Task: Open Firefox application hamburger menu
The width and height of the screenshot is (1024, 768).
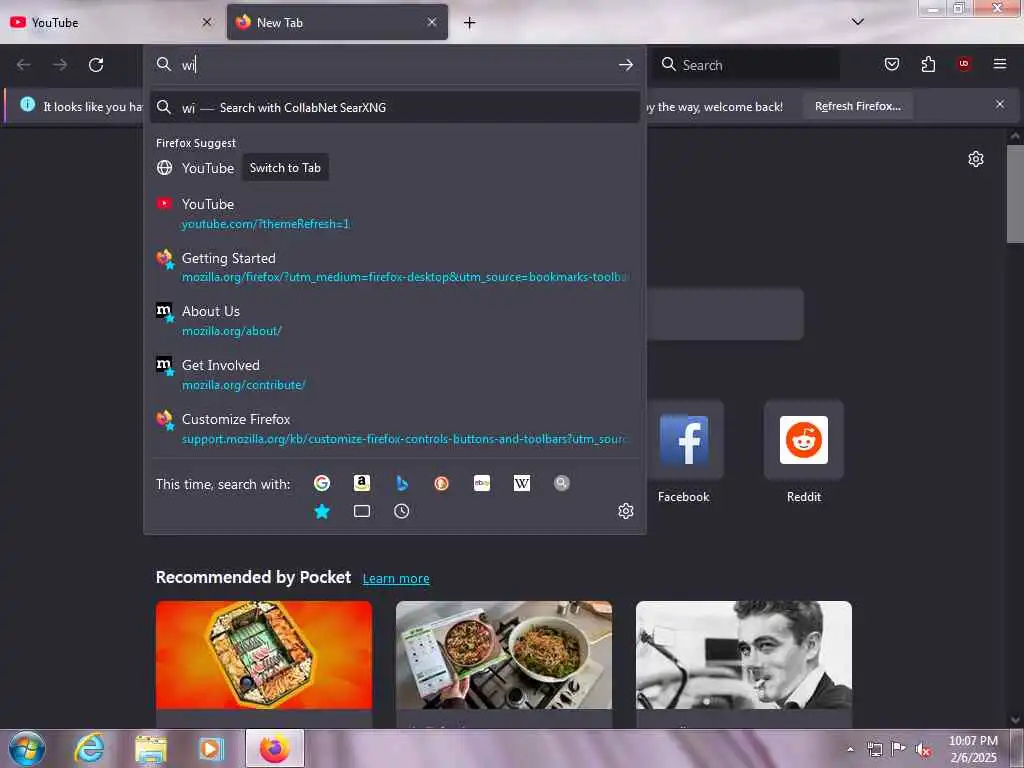Action: pos(1000,64)
